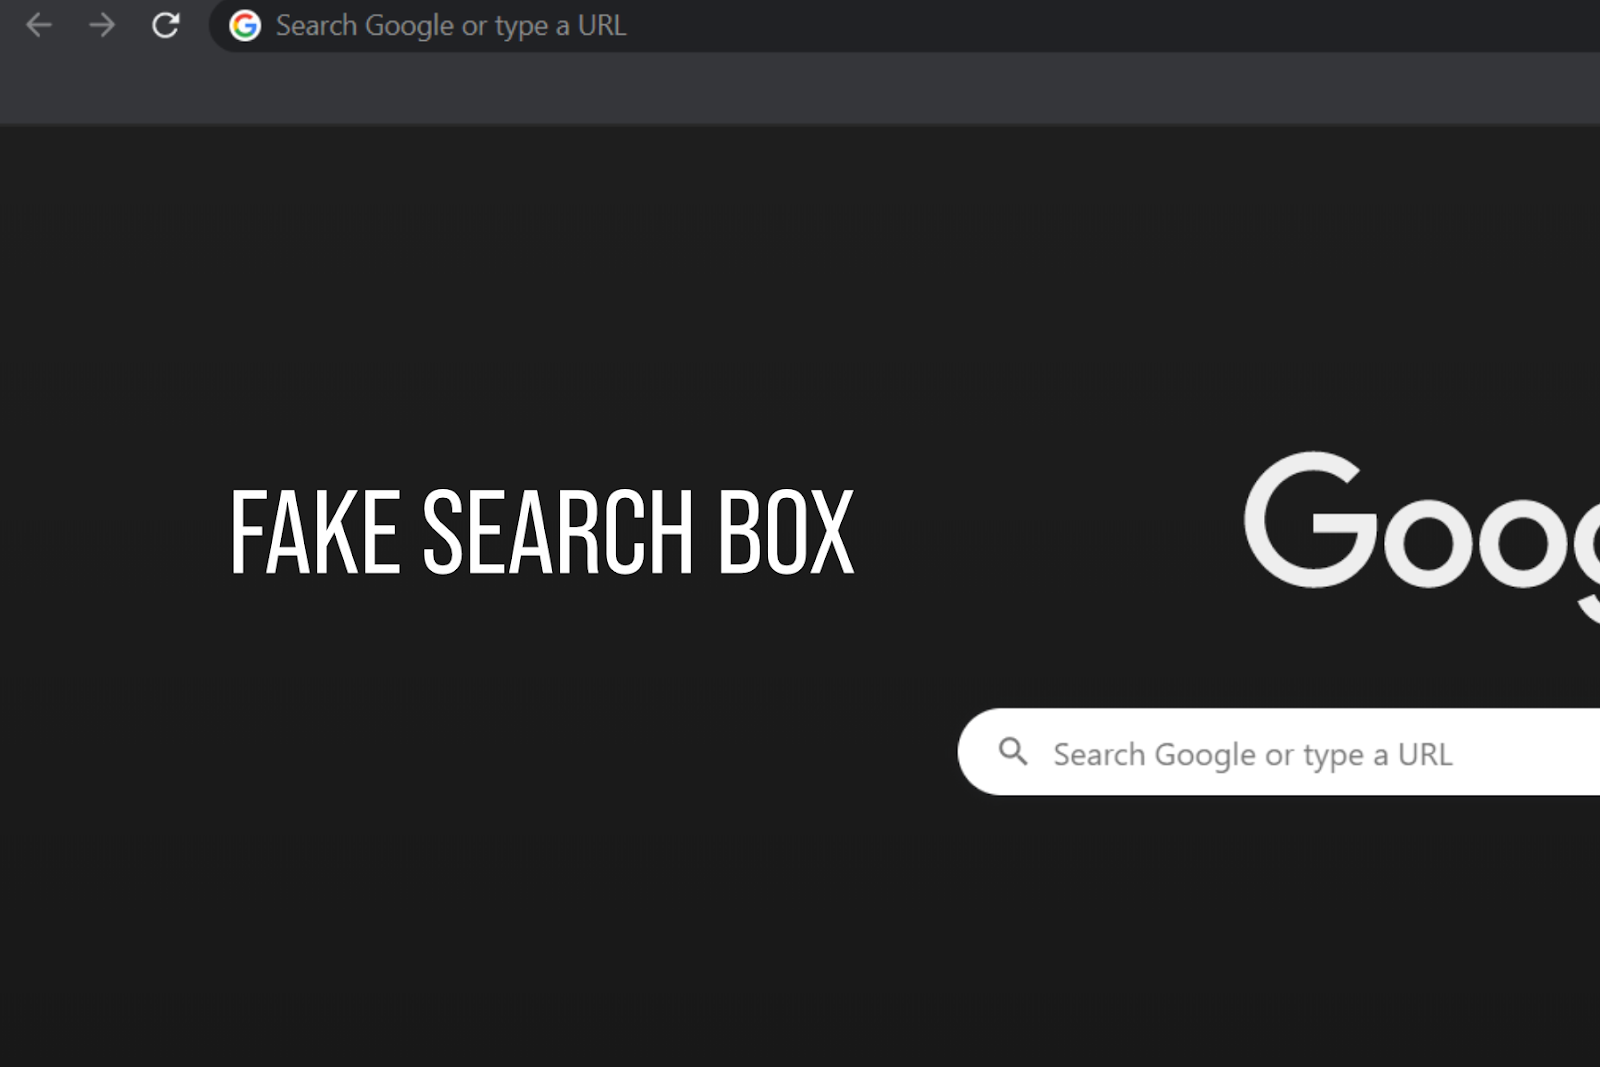
Task: Click the Google favicon in the address bar
Action: tap(245, 25)
